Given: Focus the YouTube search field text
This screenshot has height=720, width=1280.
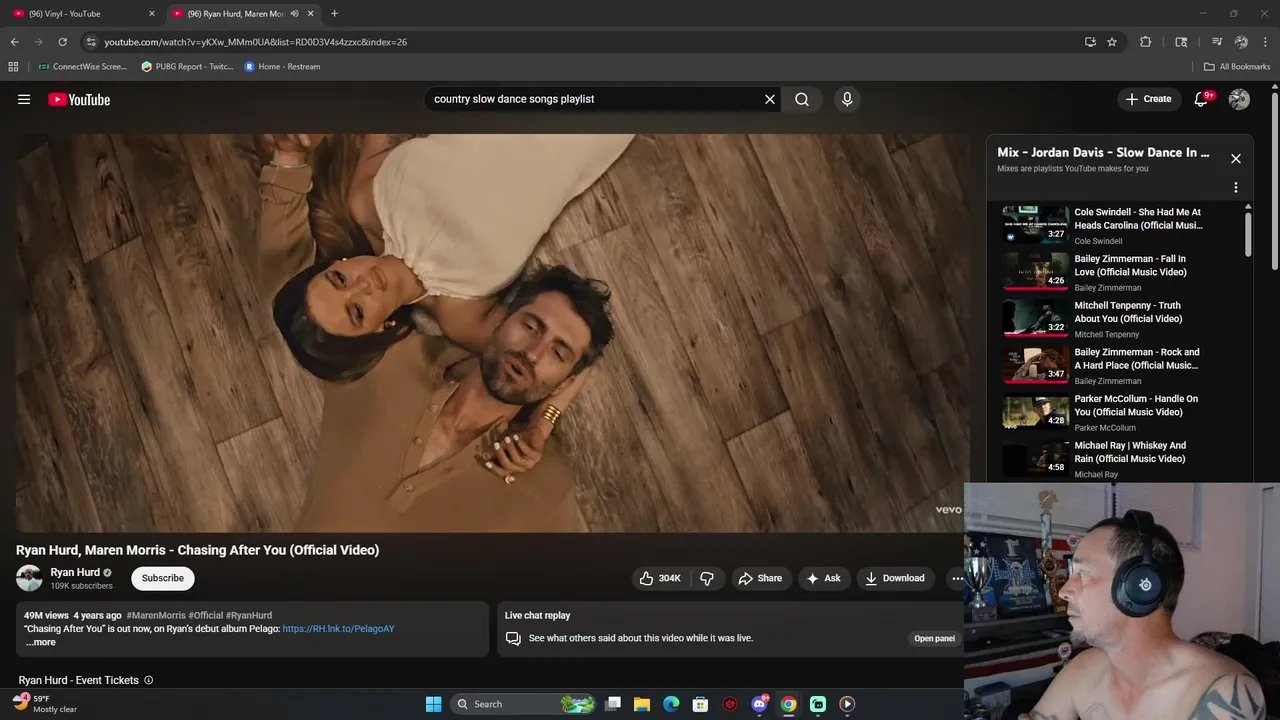Looking at the screenshot, I should [514, 99].
